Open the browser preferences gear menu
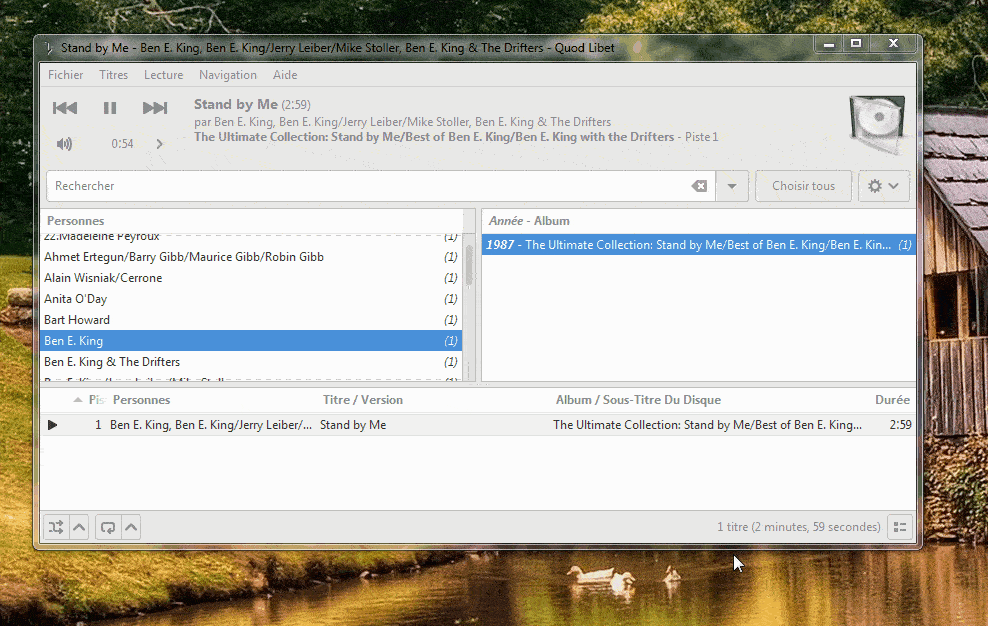 point(883,186)
